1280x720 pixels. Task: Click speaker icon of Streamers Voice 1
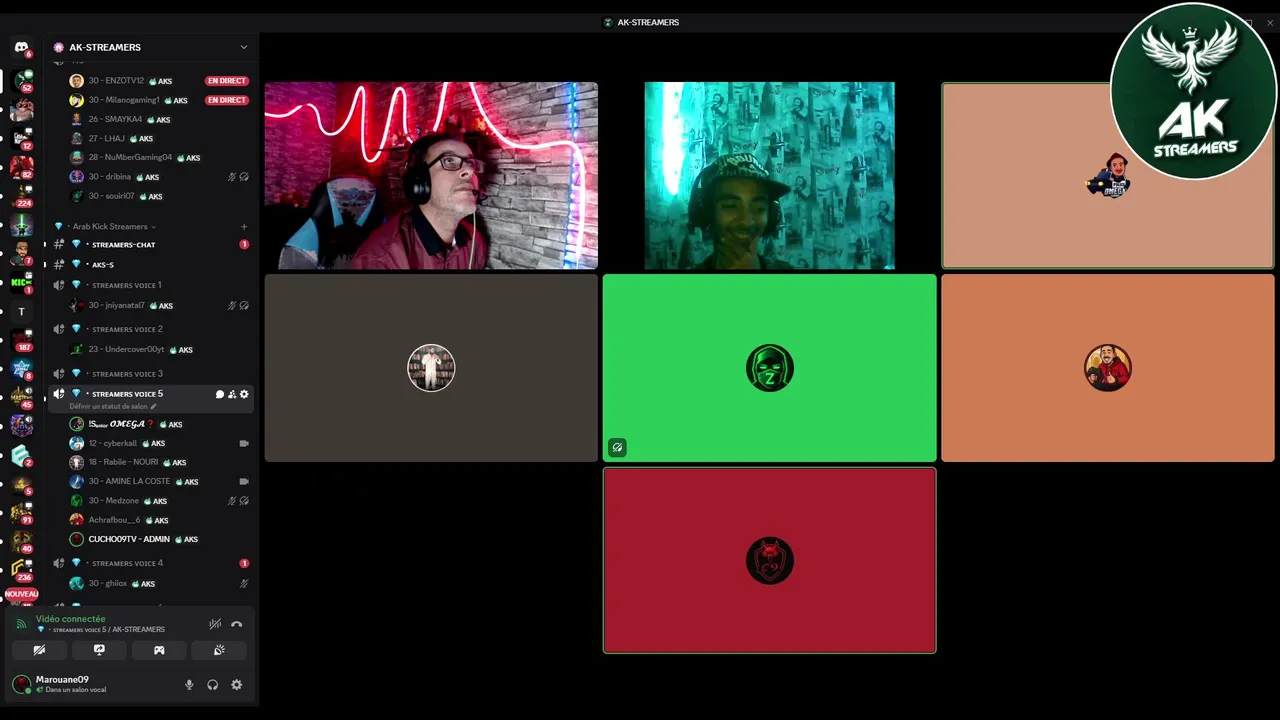click(x=59, y=285)
